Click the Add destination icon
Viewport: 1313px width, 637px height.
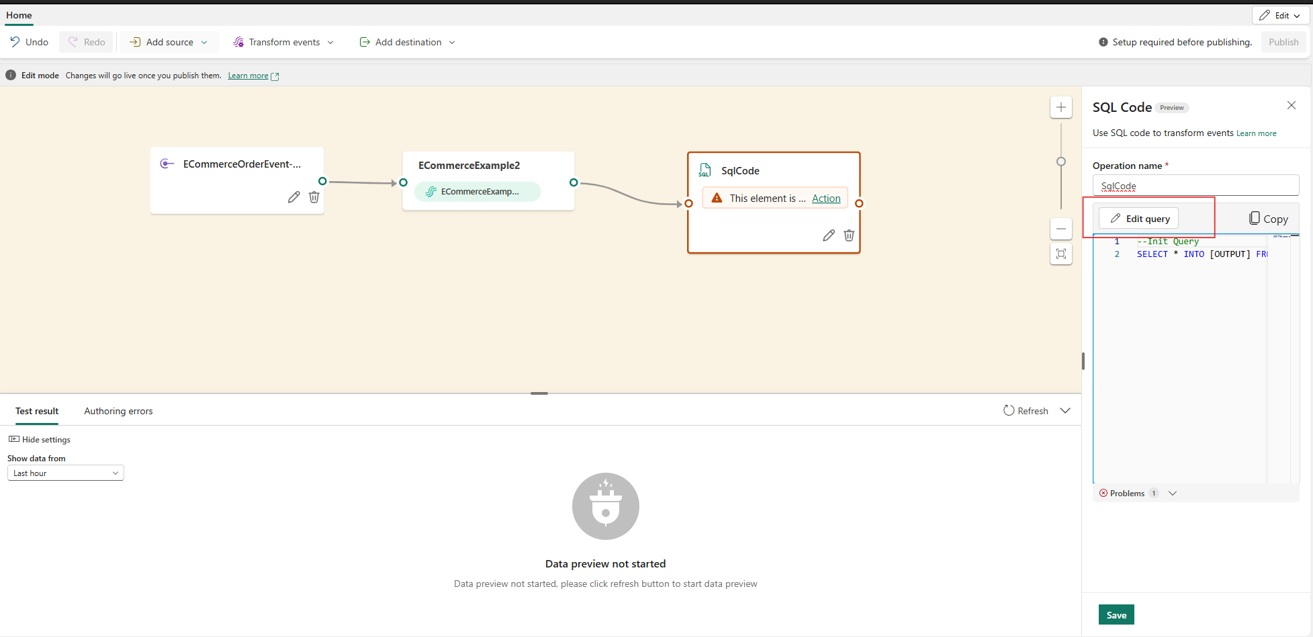point(364,41)
